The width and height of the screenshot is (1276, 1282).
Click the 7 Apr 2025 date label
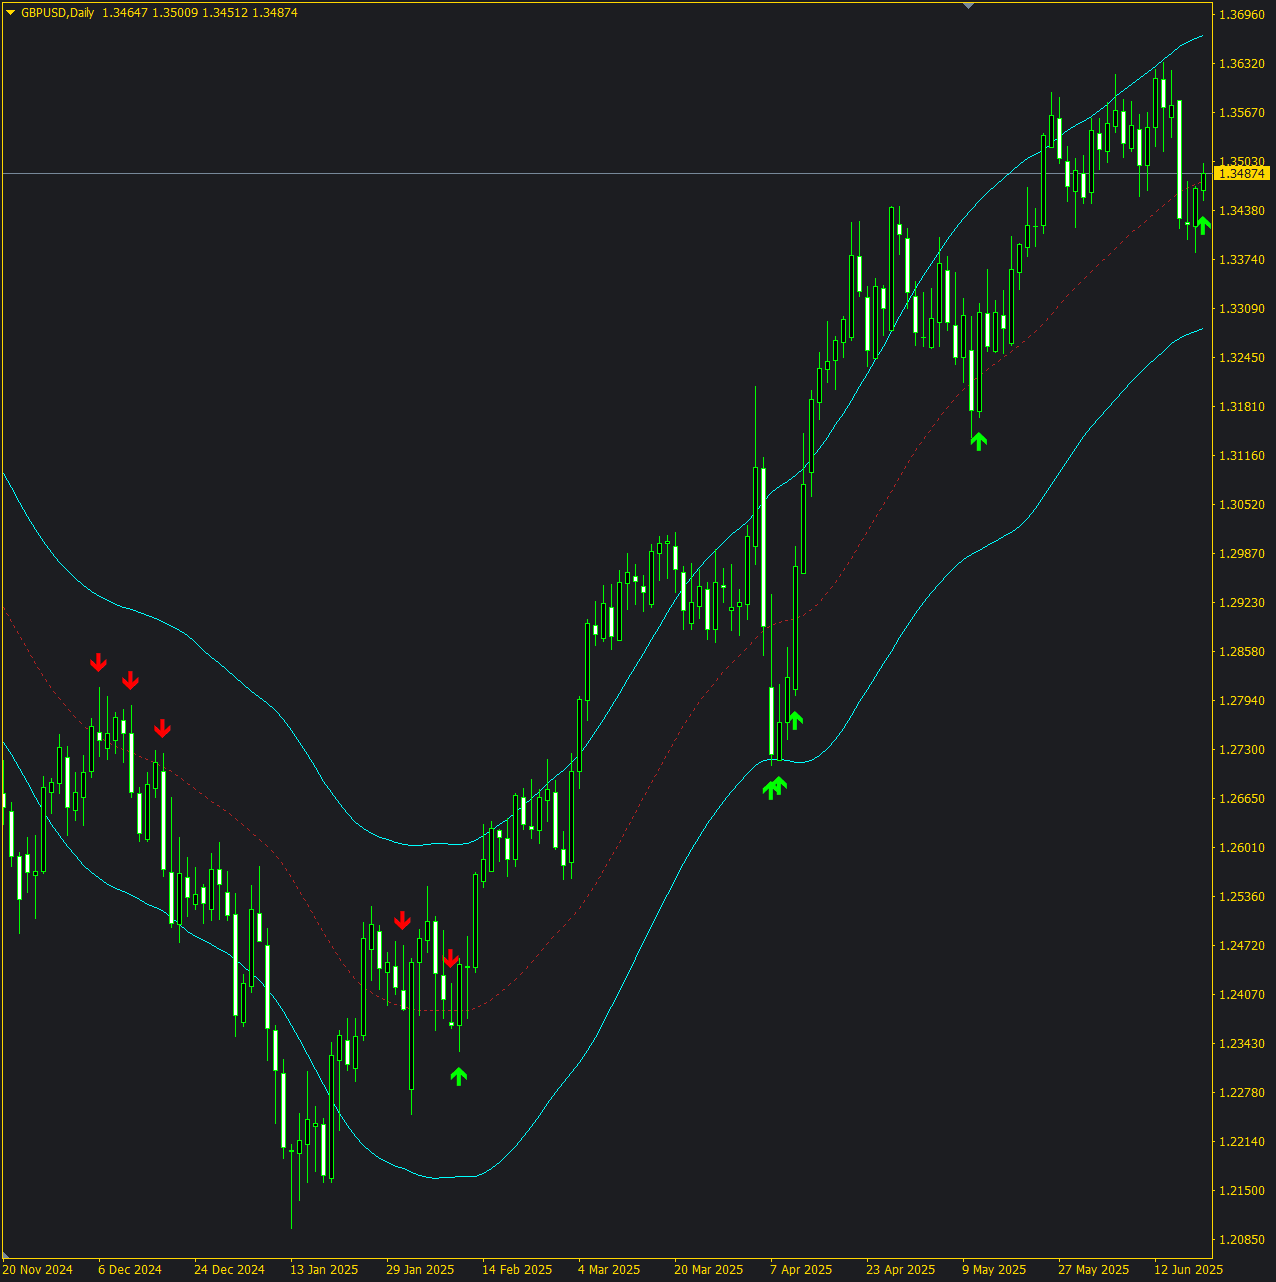click(801, 1270)
